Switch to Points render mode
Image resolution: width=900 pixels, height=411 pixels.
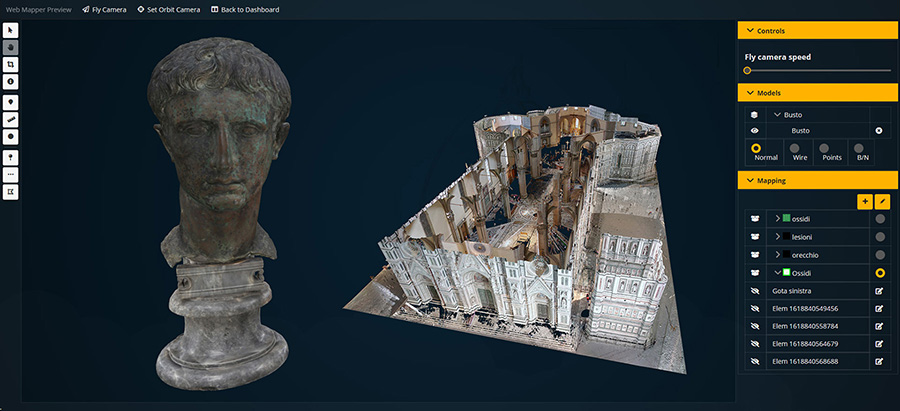pos(824,148)
